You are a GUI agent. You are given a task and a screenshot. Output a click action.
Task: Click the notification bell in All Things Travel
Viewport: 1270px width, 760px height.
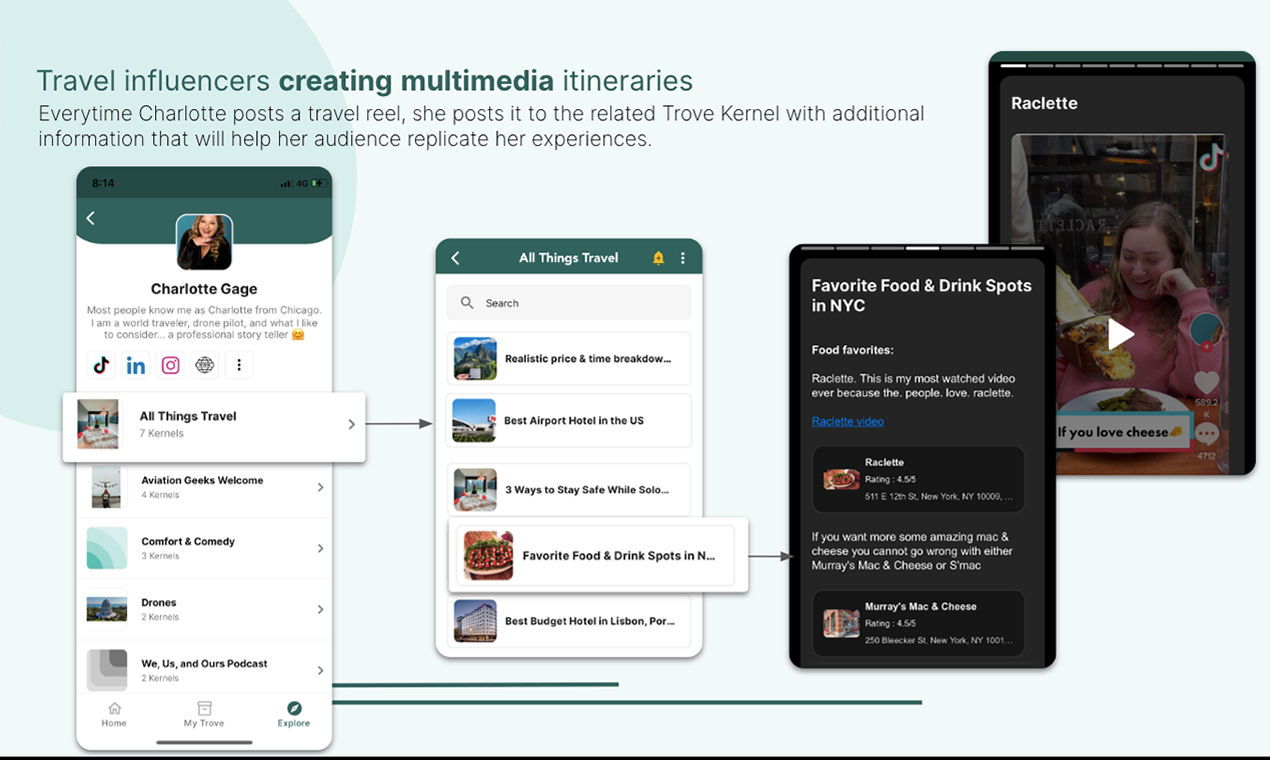pos(658,258)
